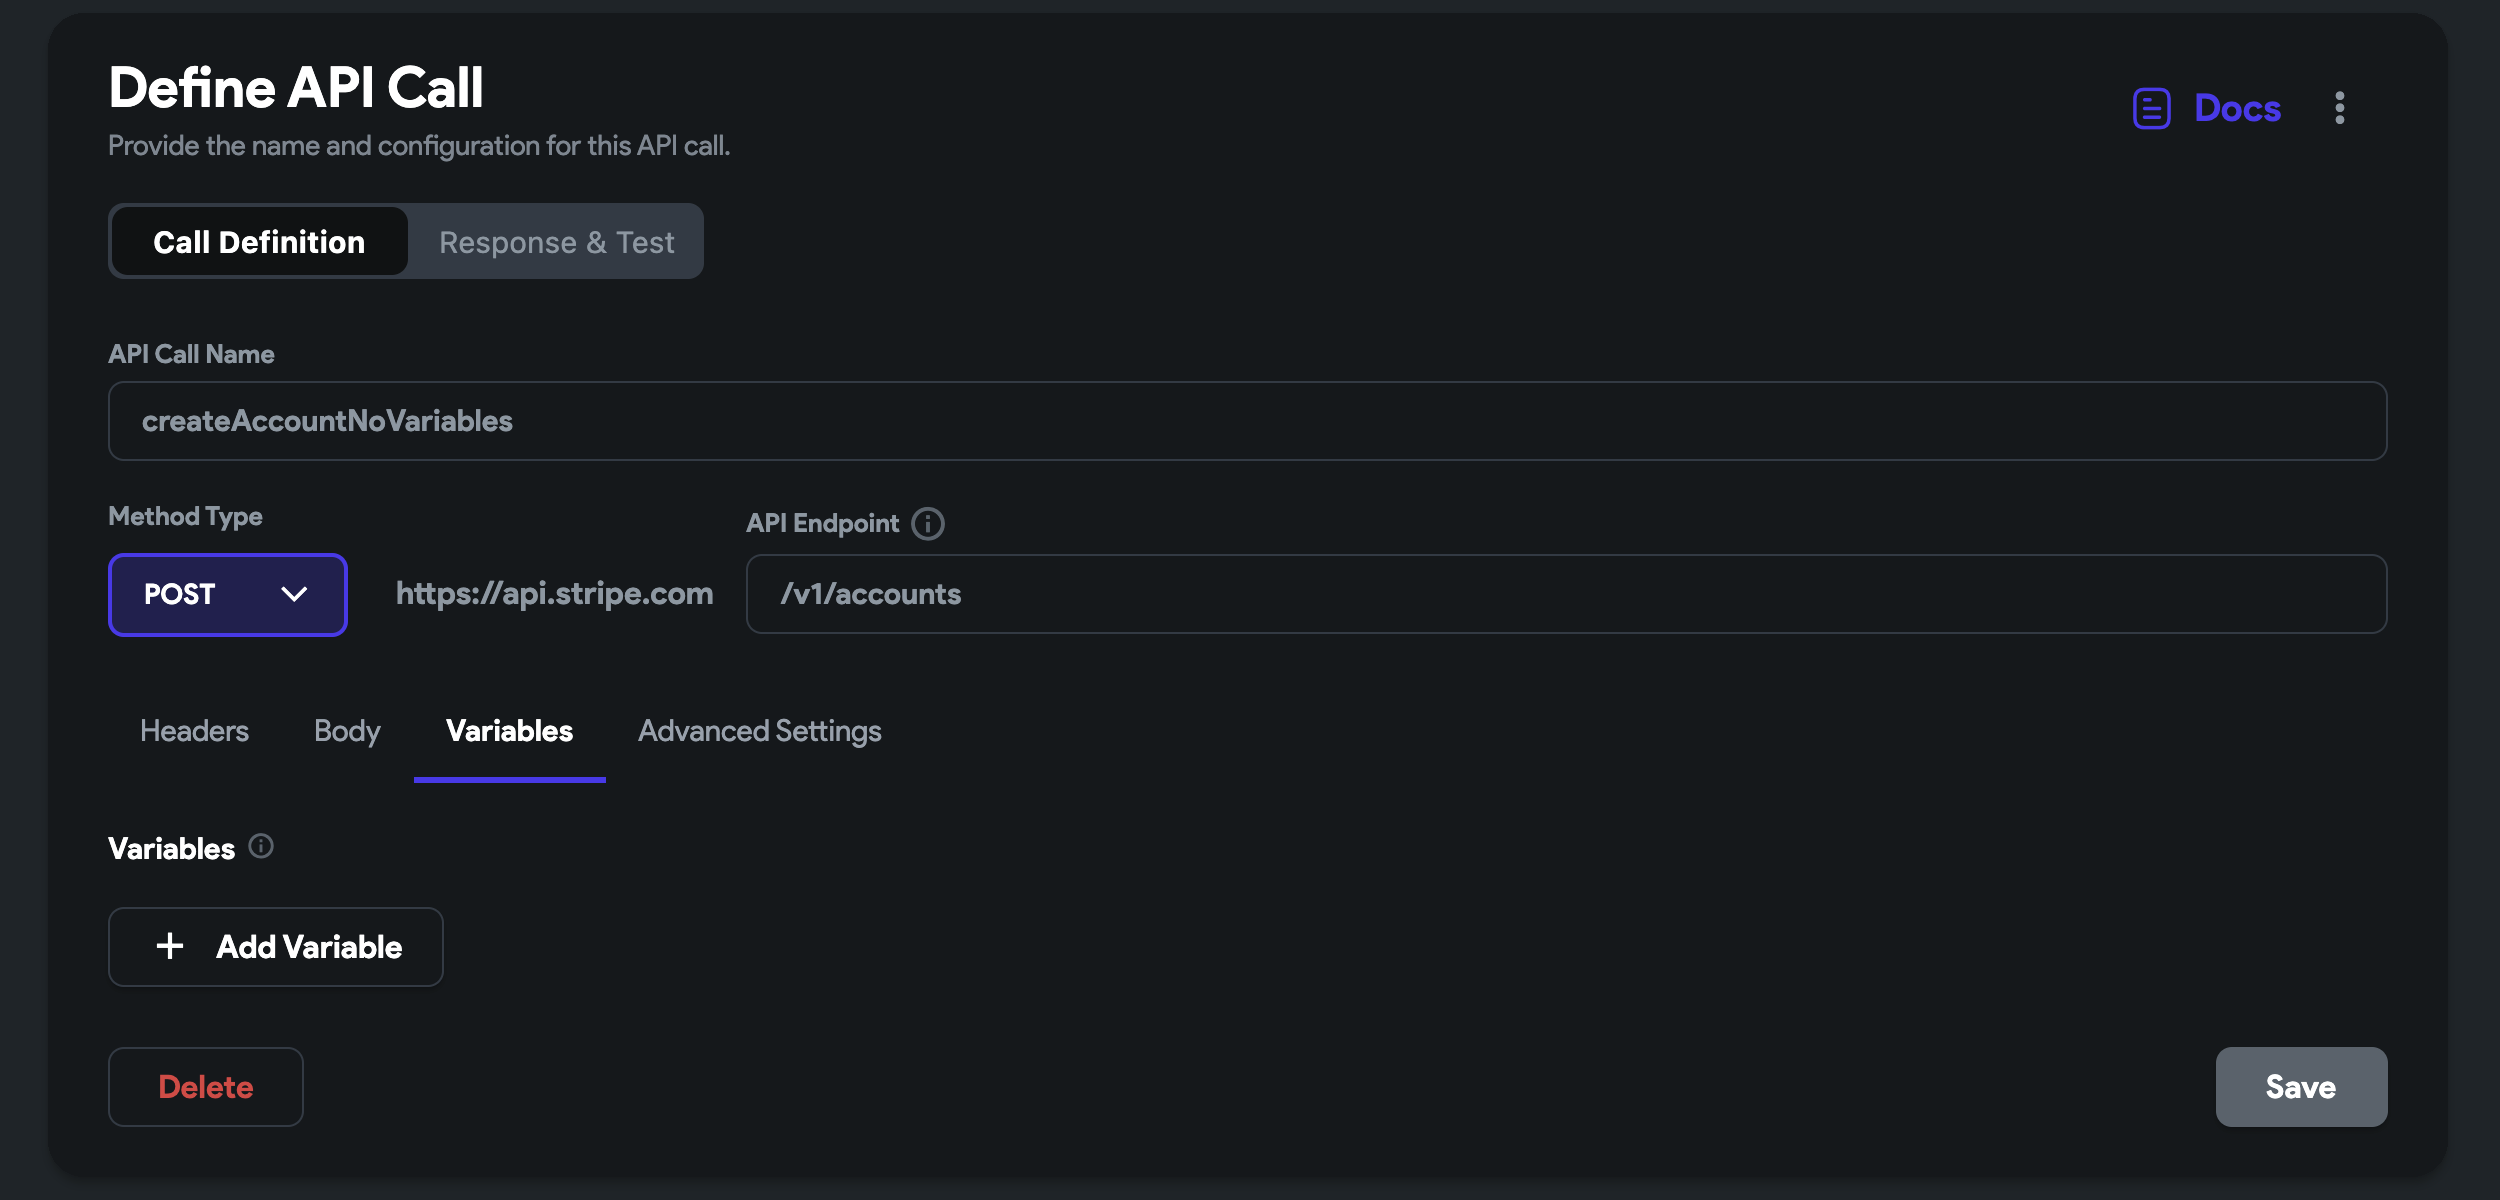The image size is (2500, 1200).
Task: Click the Variables info icon
Action: pos(261,847)
